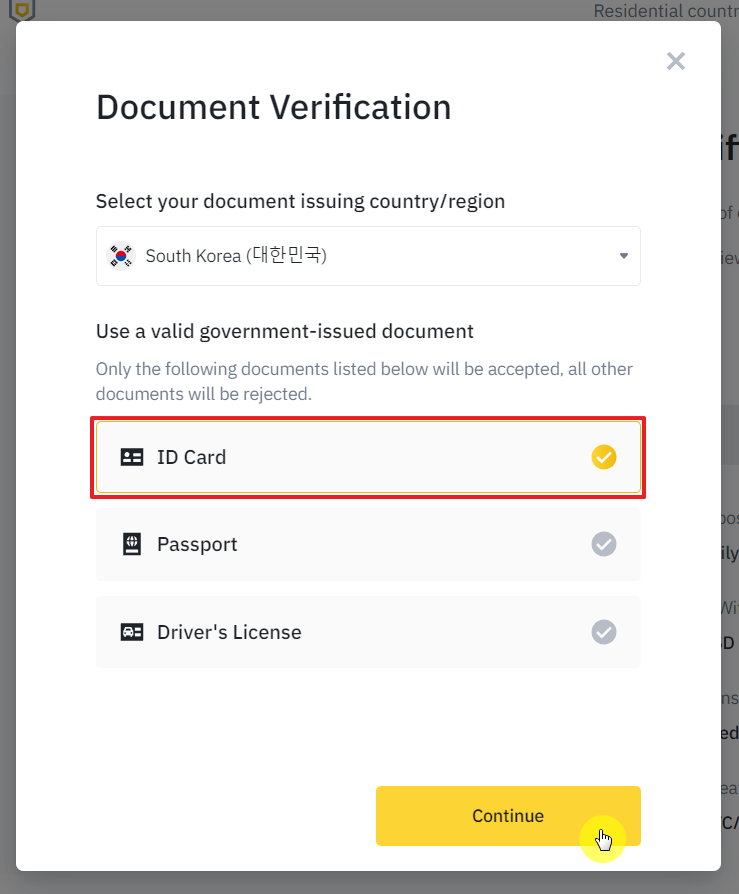This screenshot has height=894, width=739.
Task: Tick the gray Passport checkmark
Action: coord(604,544)
